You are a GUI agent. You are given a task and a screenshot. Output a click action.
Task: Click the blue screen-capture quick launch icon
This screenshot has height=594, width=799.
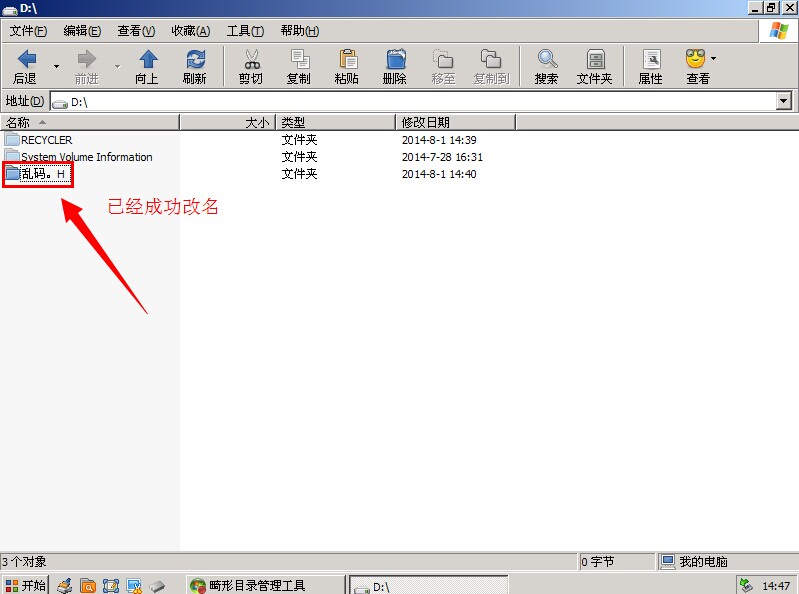[111, 586]
